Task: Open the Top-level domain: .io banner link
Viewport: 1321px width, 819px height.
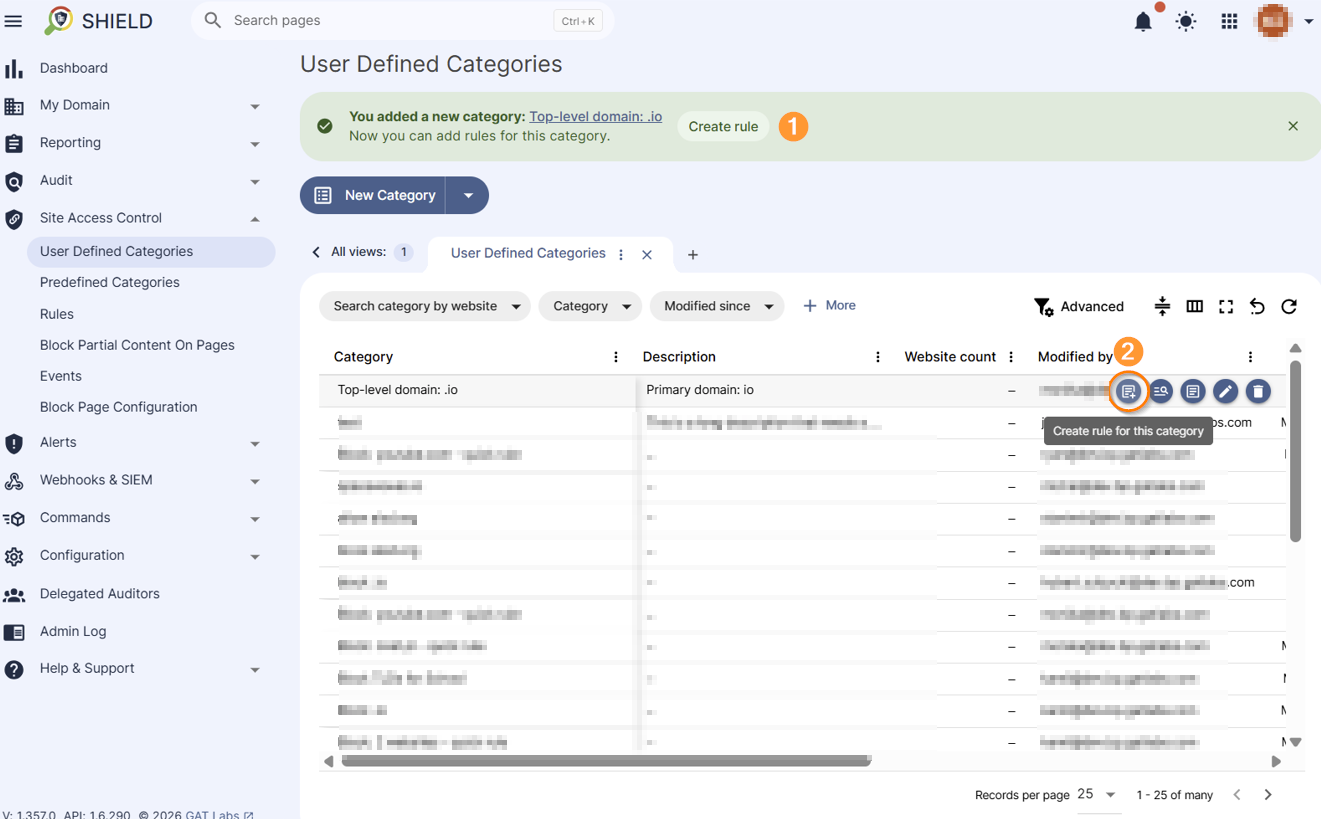Action: (595, 116)
